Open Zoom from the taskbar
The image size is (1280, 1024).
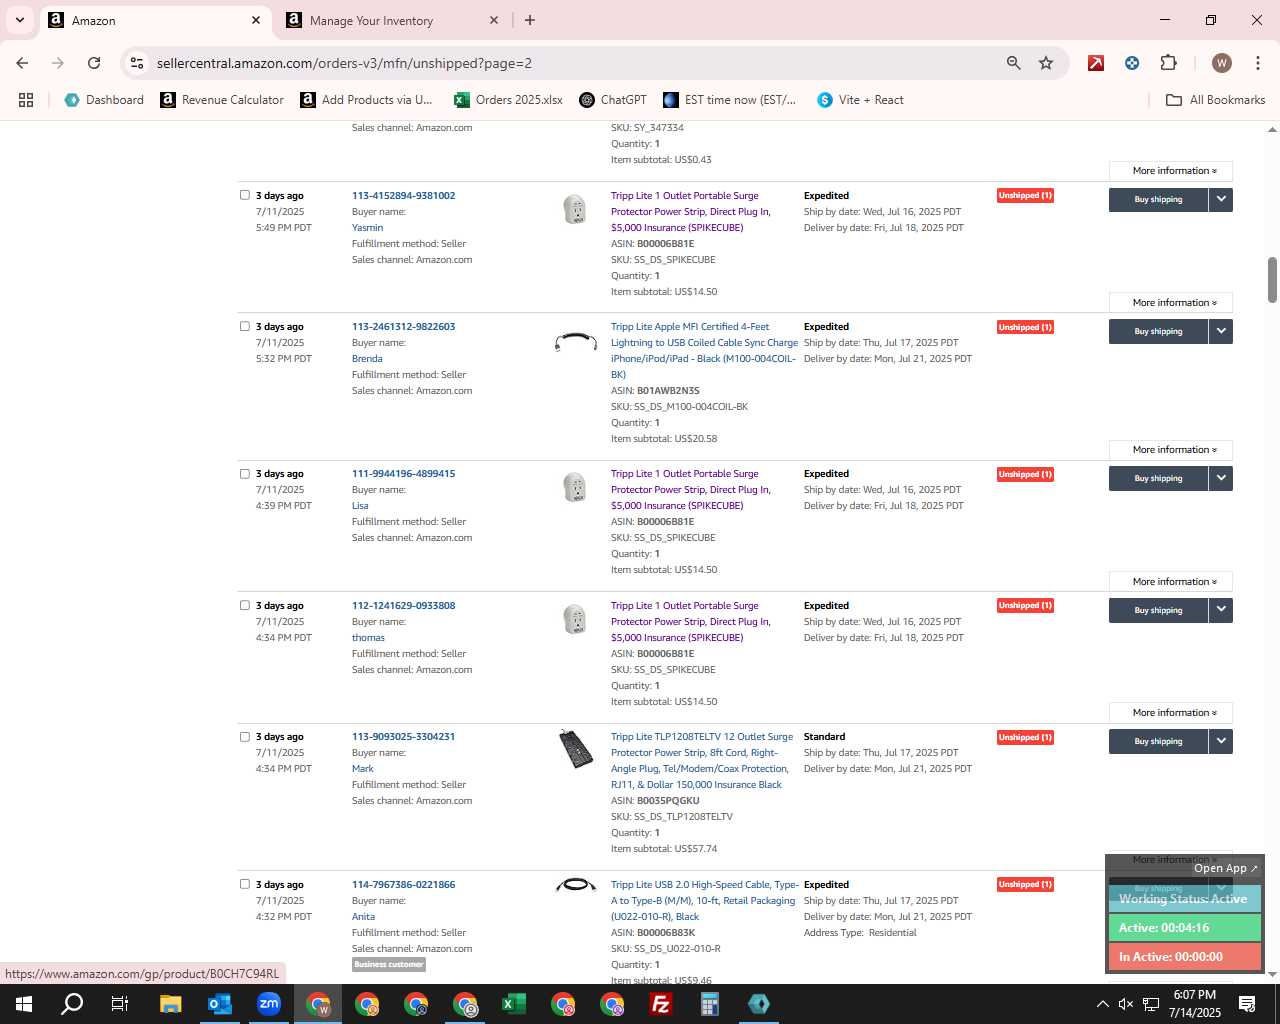268,1004
